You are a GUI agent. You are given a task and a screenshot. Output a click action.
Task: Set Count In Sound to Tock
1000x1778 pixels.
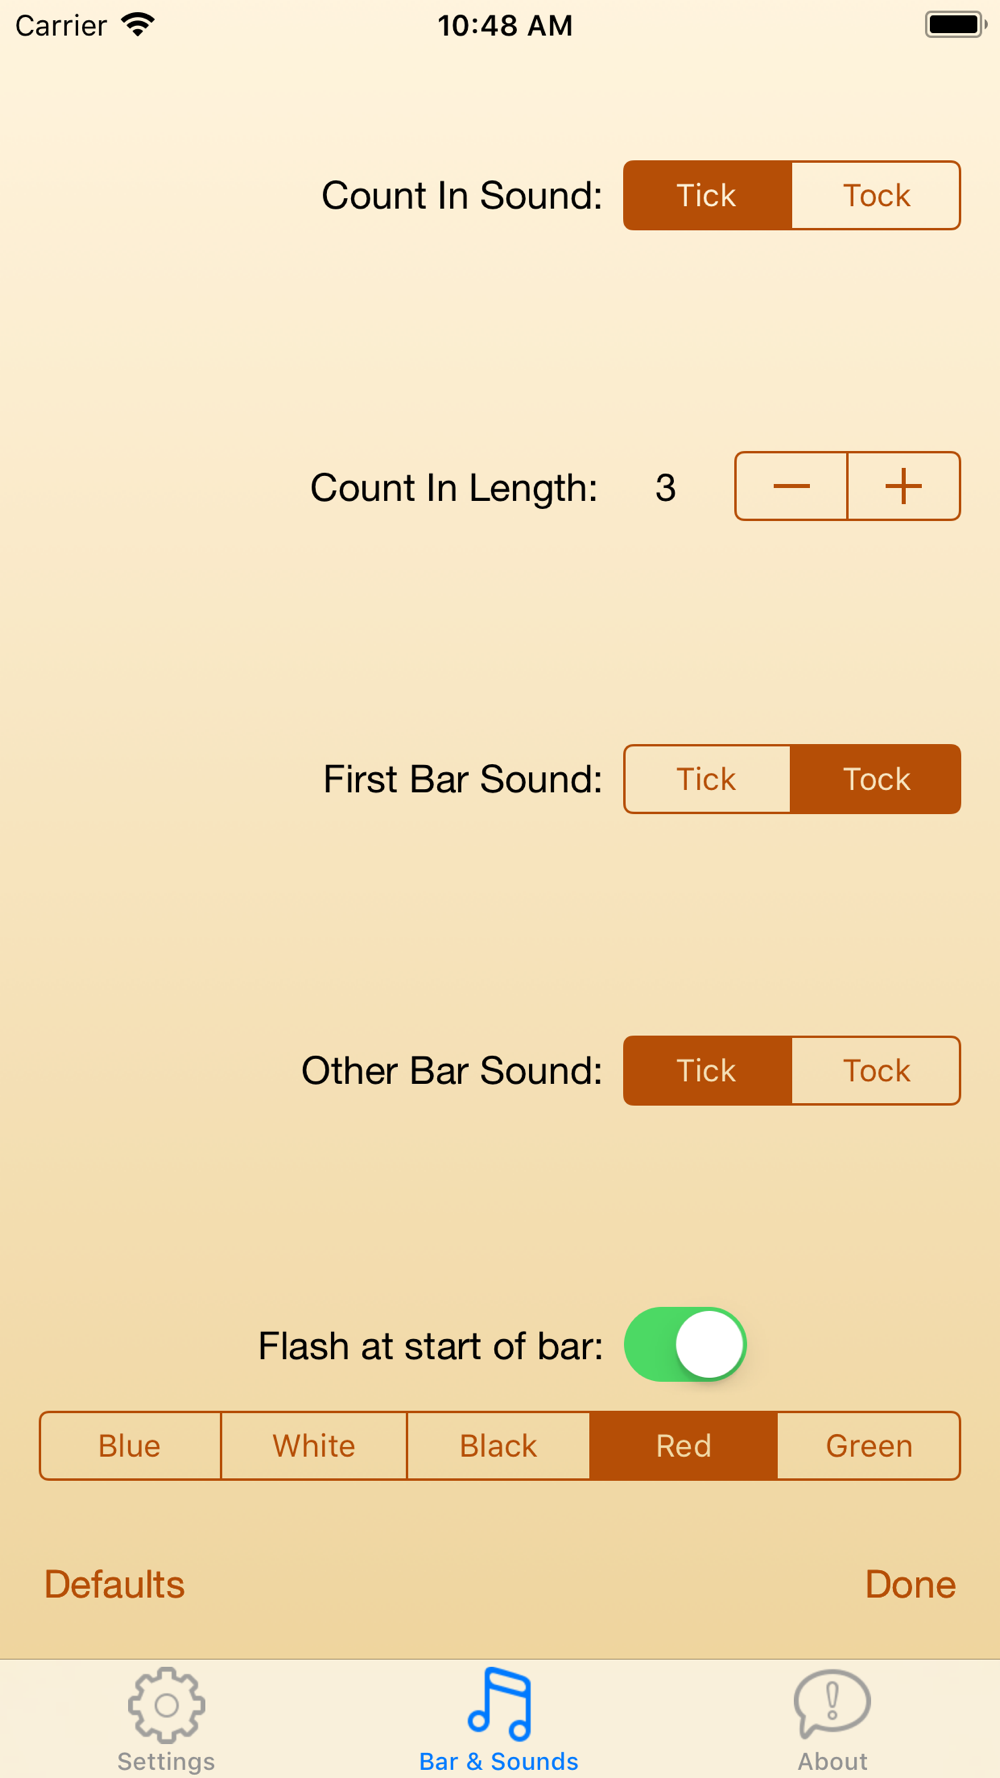tap(876, 196)
